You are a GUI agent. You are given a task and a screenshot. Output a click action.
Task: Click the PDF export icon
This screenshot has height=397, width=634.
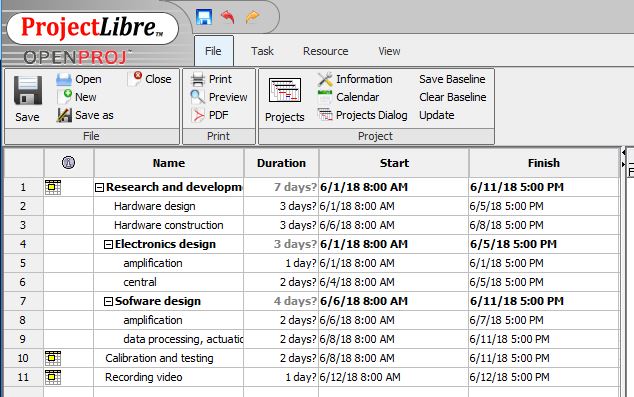click(x=198, y=115)
